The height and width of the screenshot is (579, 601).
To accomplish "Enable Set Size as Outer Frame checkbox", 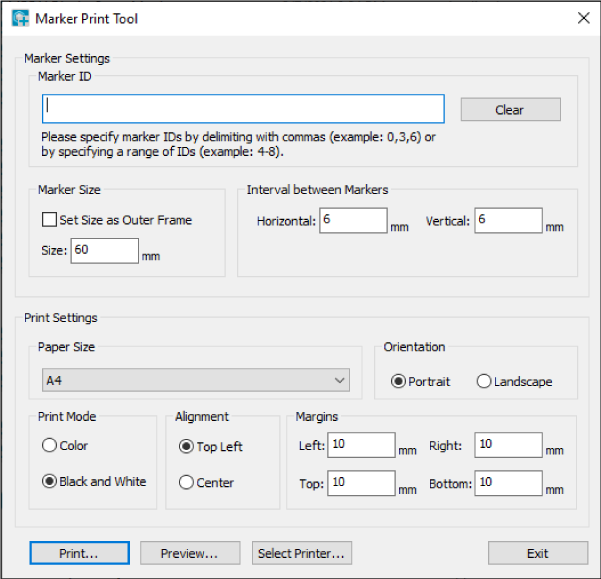I will coord(49,220).
